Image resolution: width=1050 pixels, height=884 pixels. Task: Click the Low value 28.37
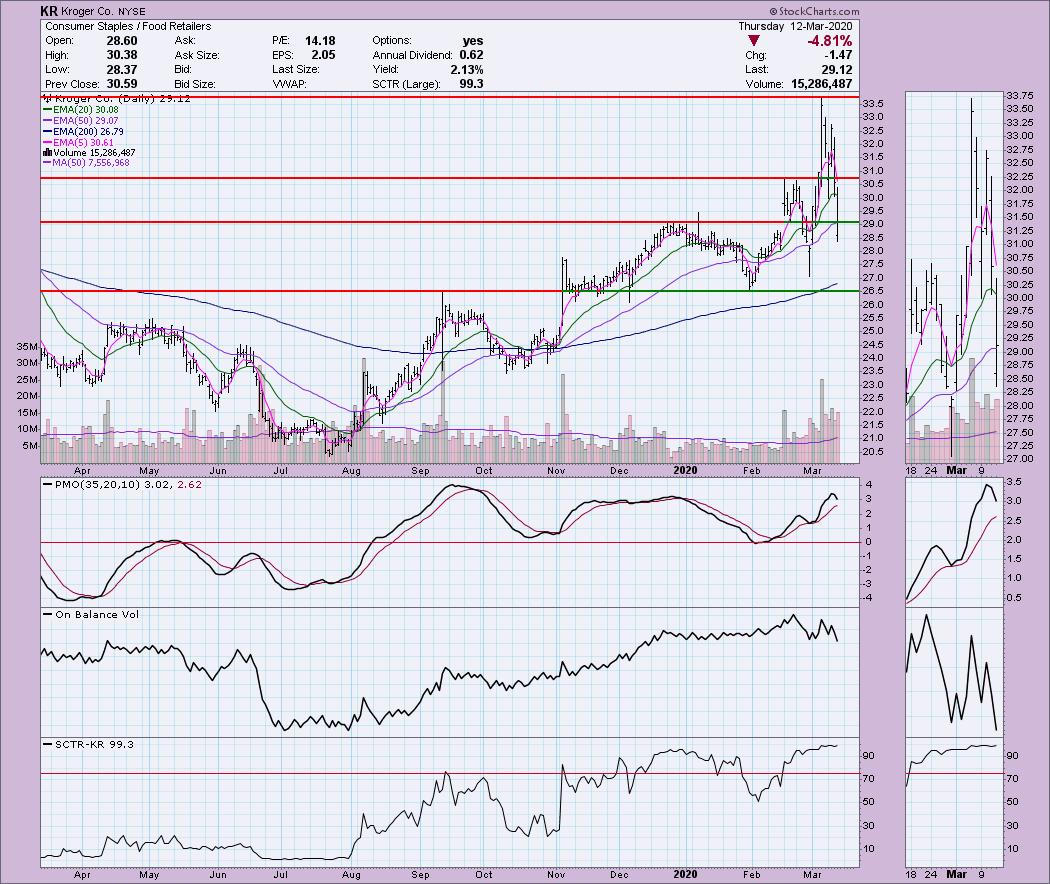coord(121,69)
